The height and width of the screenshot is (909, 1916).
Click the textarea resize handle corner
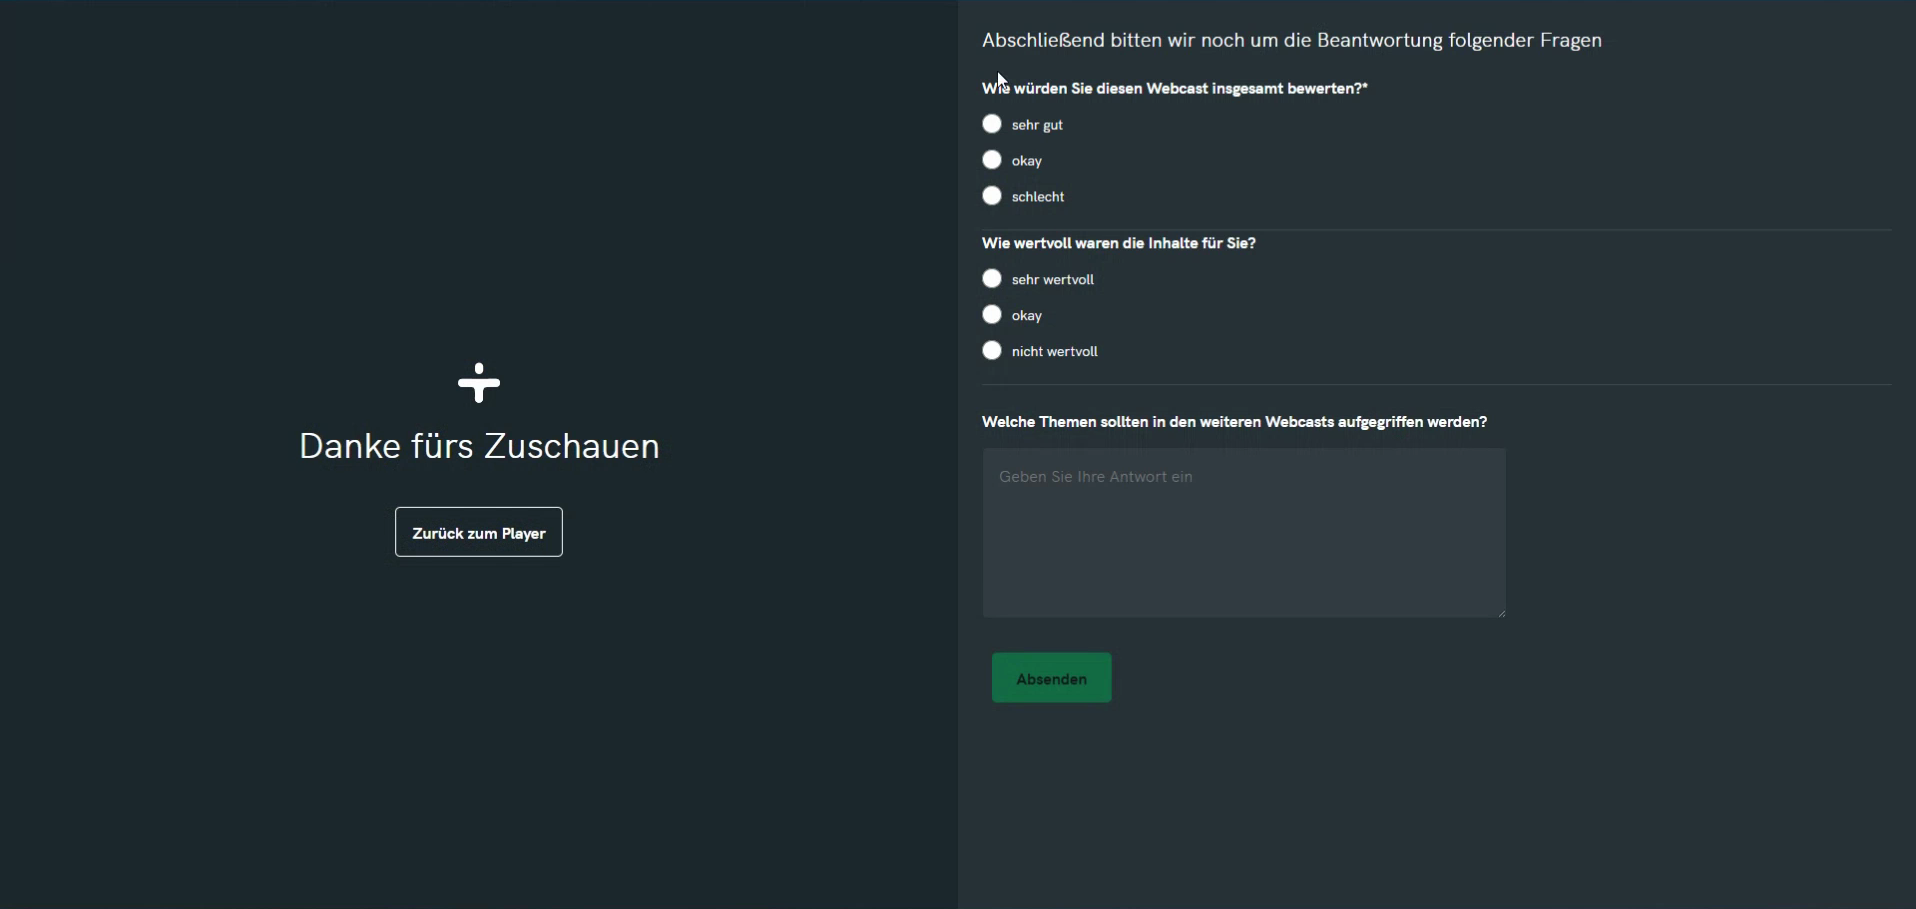(1503, 612)
